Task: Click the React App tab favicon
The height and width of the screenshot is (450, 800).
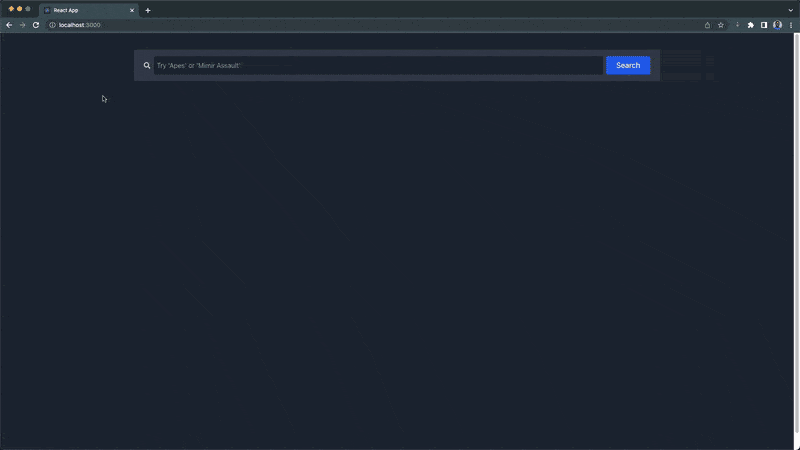Action: click(47, 10)
